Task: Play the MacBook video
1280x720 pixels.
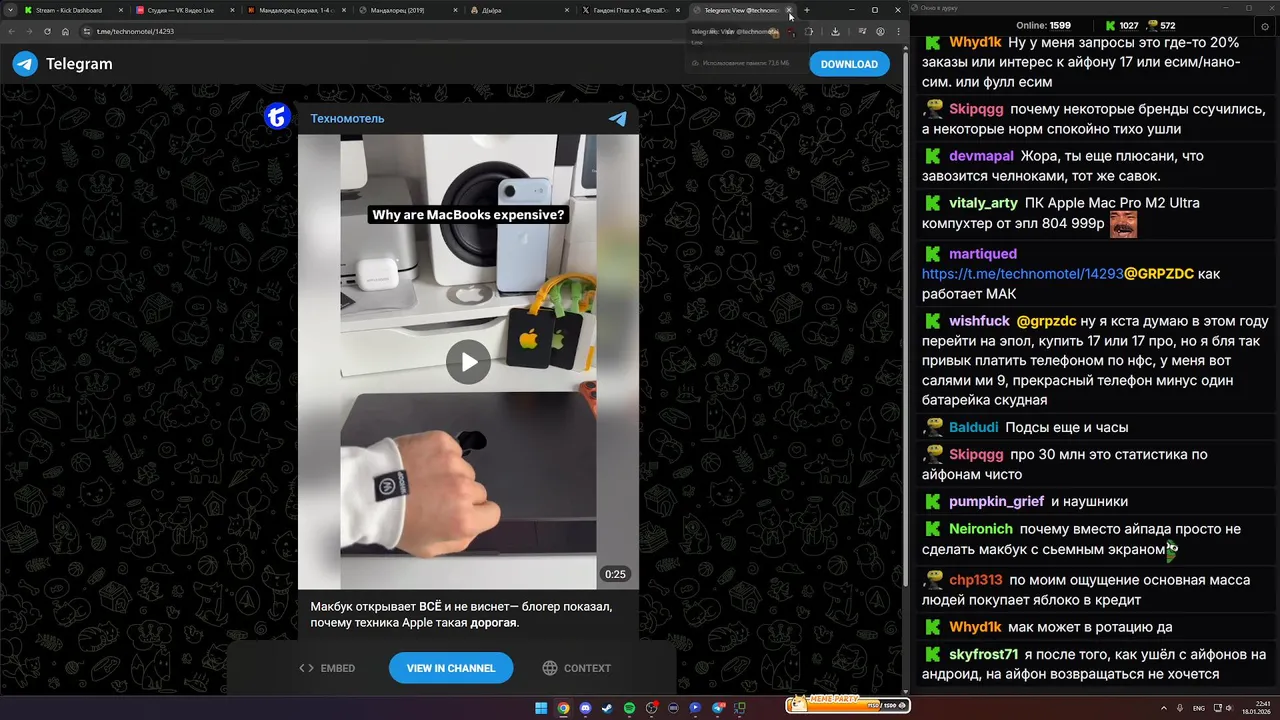Action: click(468, 362)
